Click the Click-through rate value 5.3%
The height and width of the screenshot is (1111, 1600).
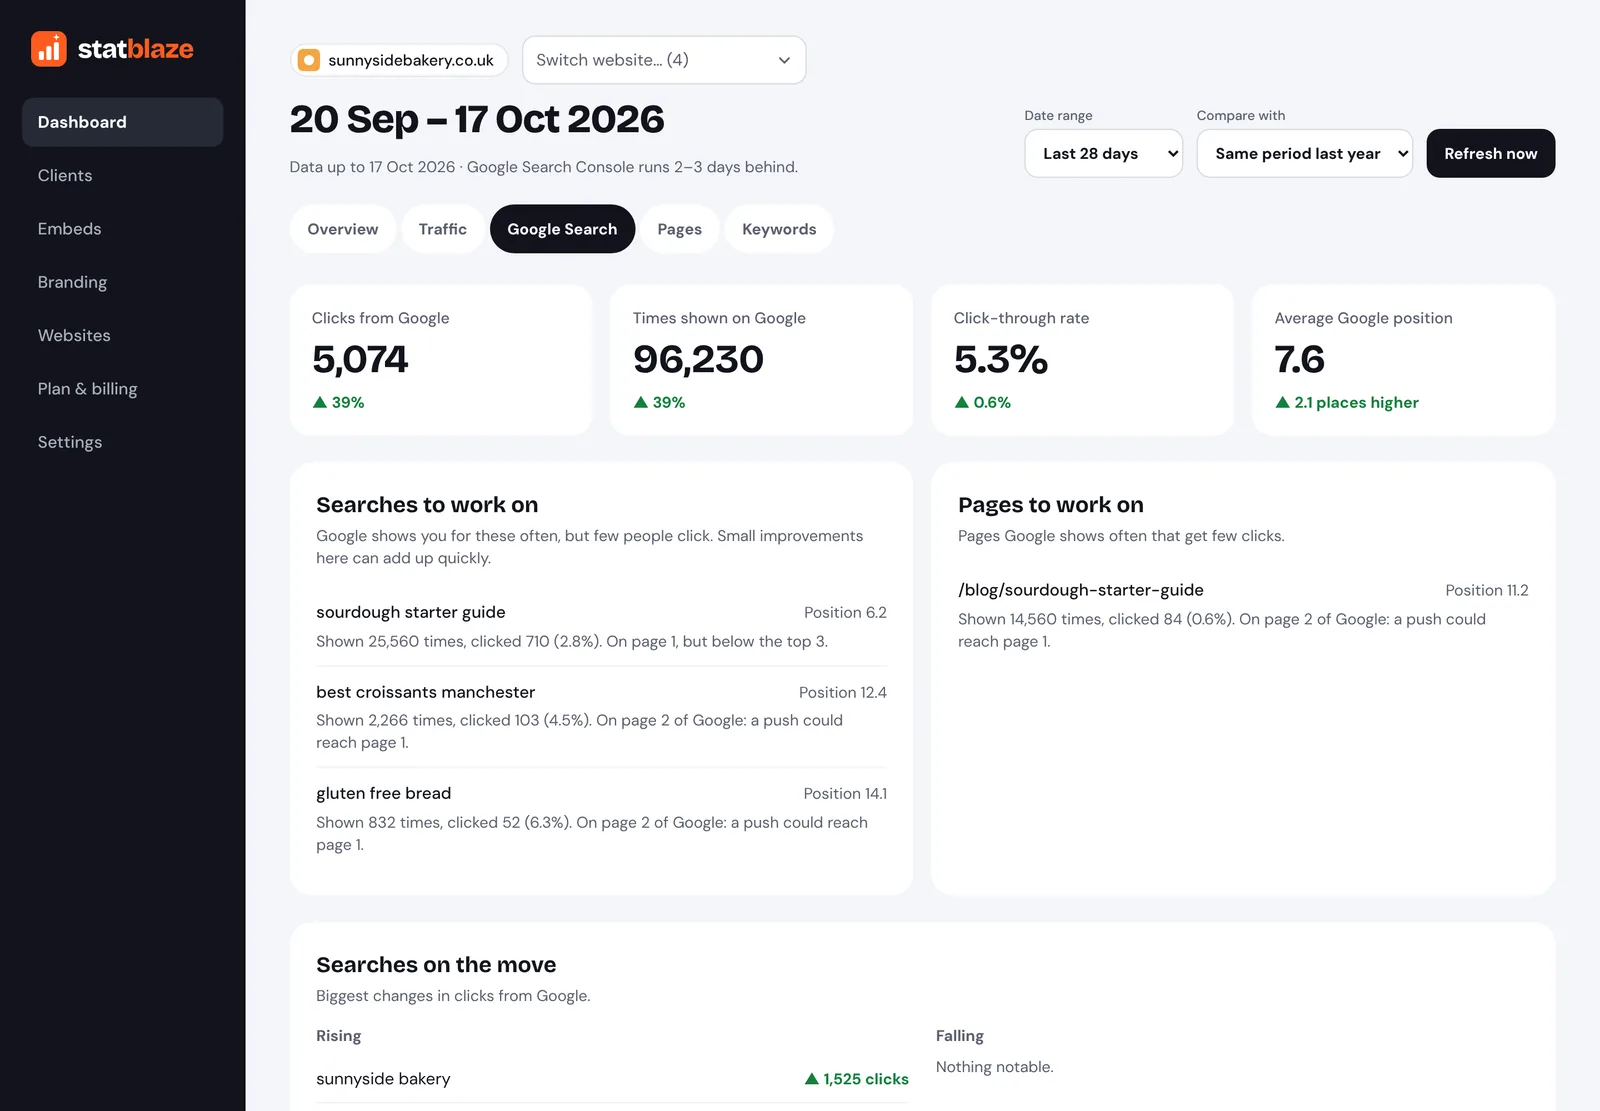pyautogui.click(x=1001, y=359)
